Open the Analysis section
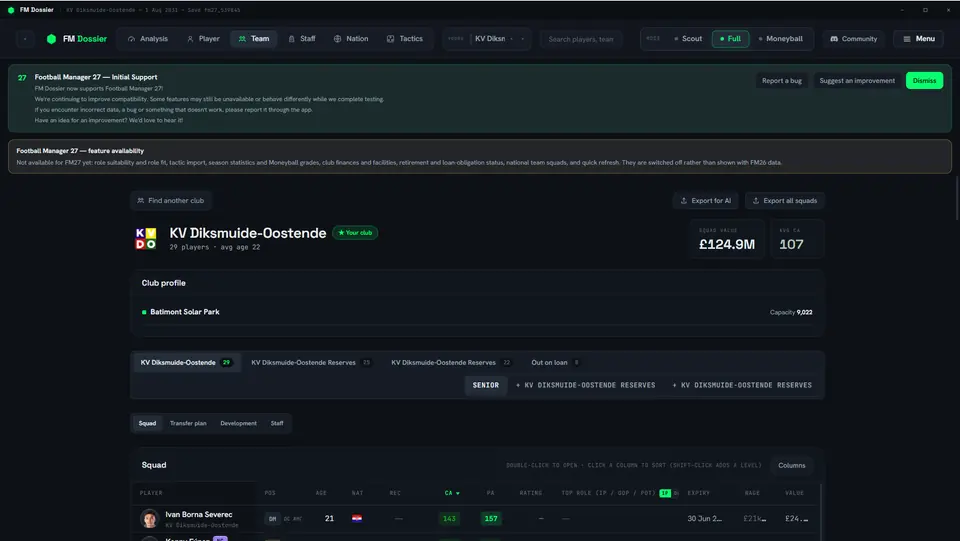Screen dimensions: 960x541 click(148, 39)
